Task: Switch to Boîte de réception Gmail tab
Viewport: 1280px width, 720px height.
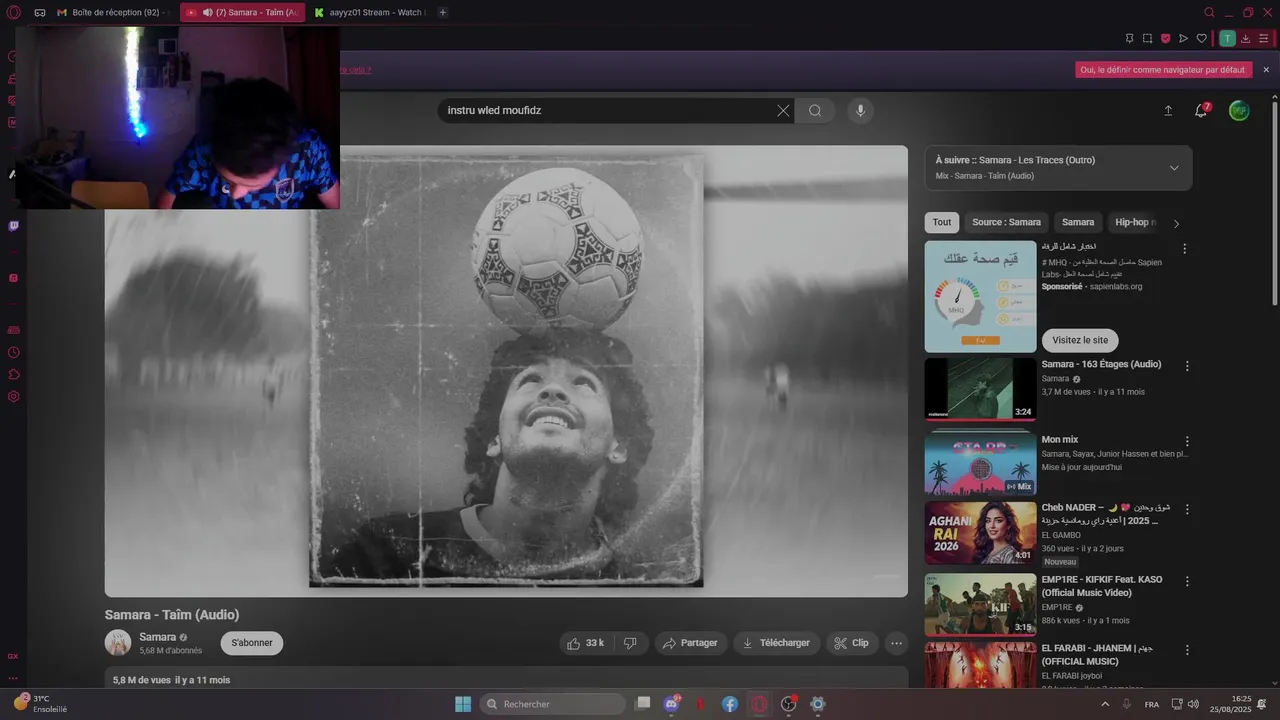Action: click(x=114, y=12)
